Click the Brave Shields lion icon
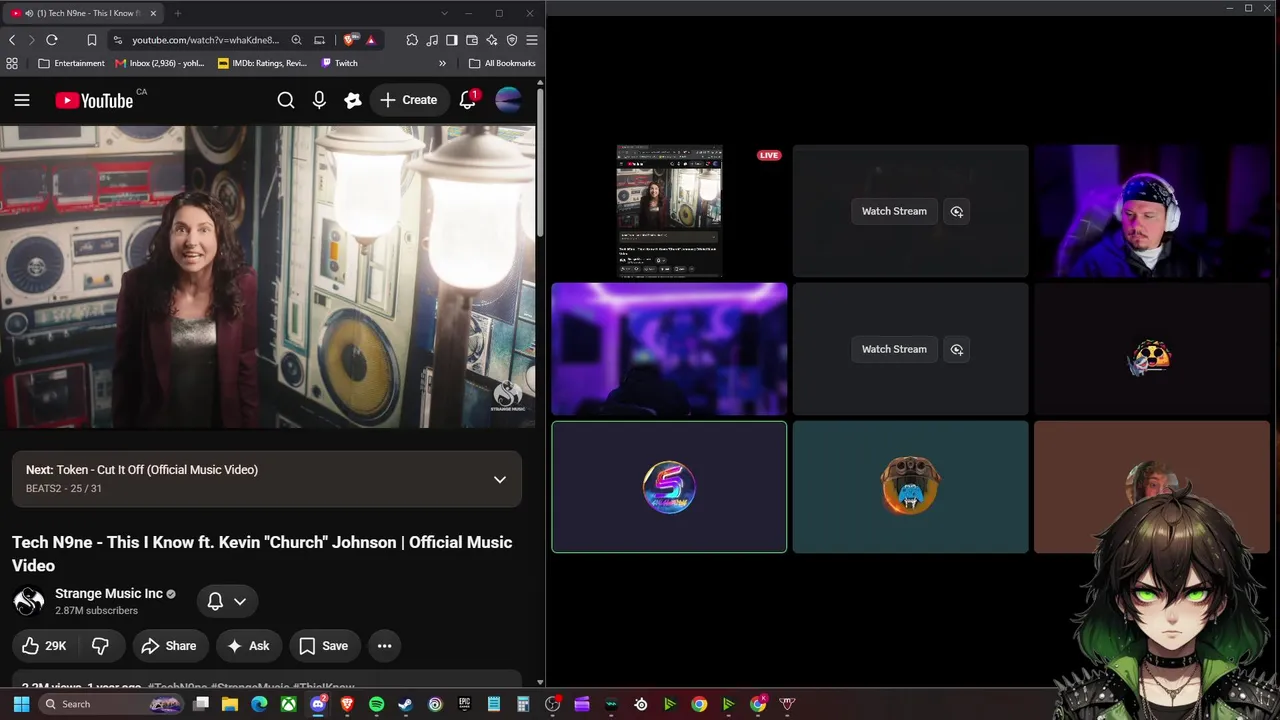 (x=349, y=40)
